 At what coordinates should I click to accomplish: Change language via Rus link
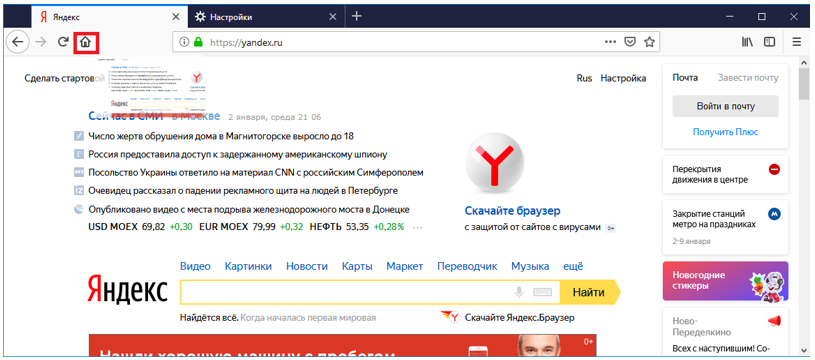(x=584, y=78)
